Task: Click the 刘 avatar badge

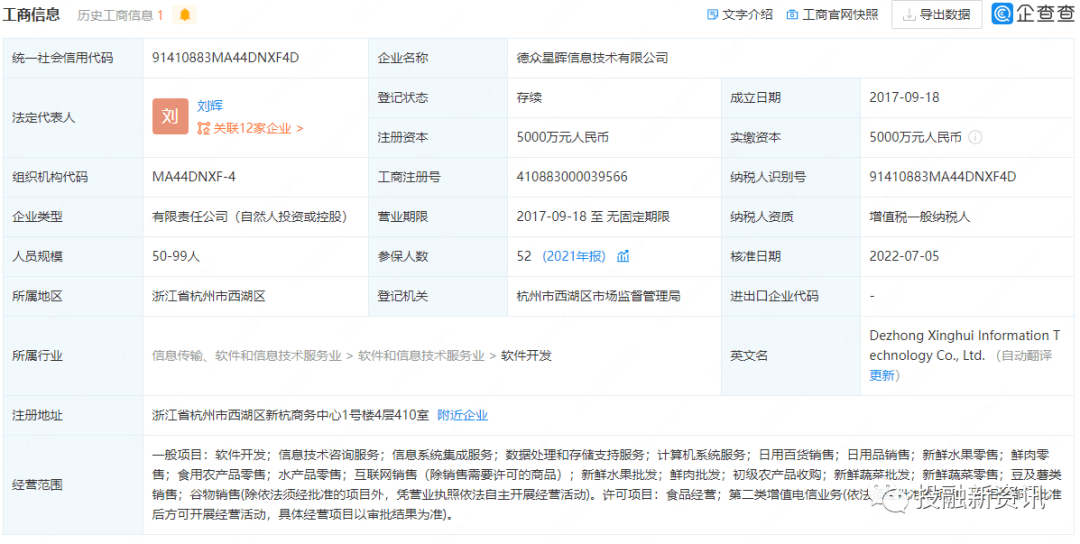Action: pos(170,116)
